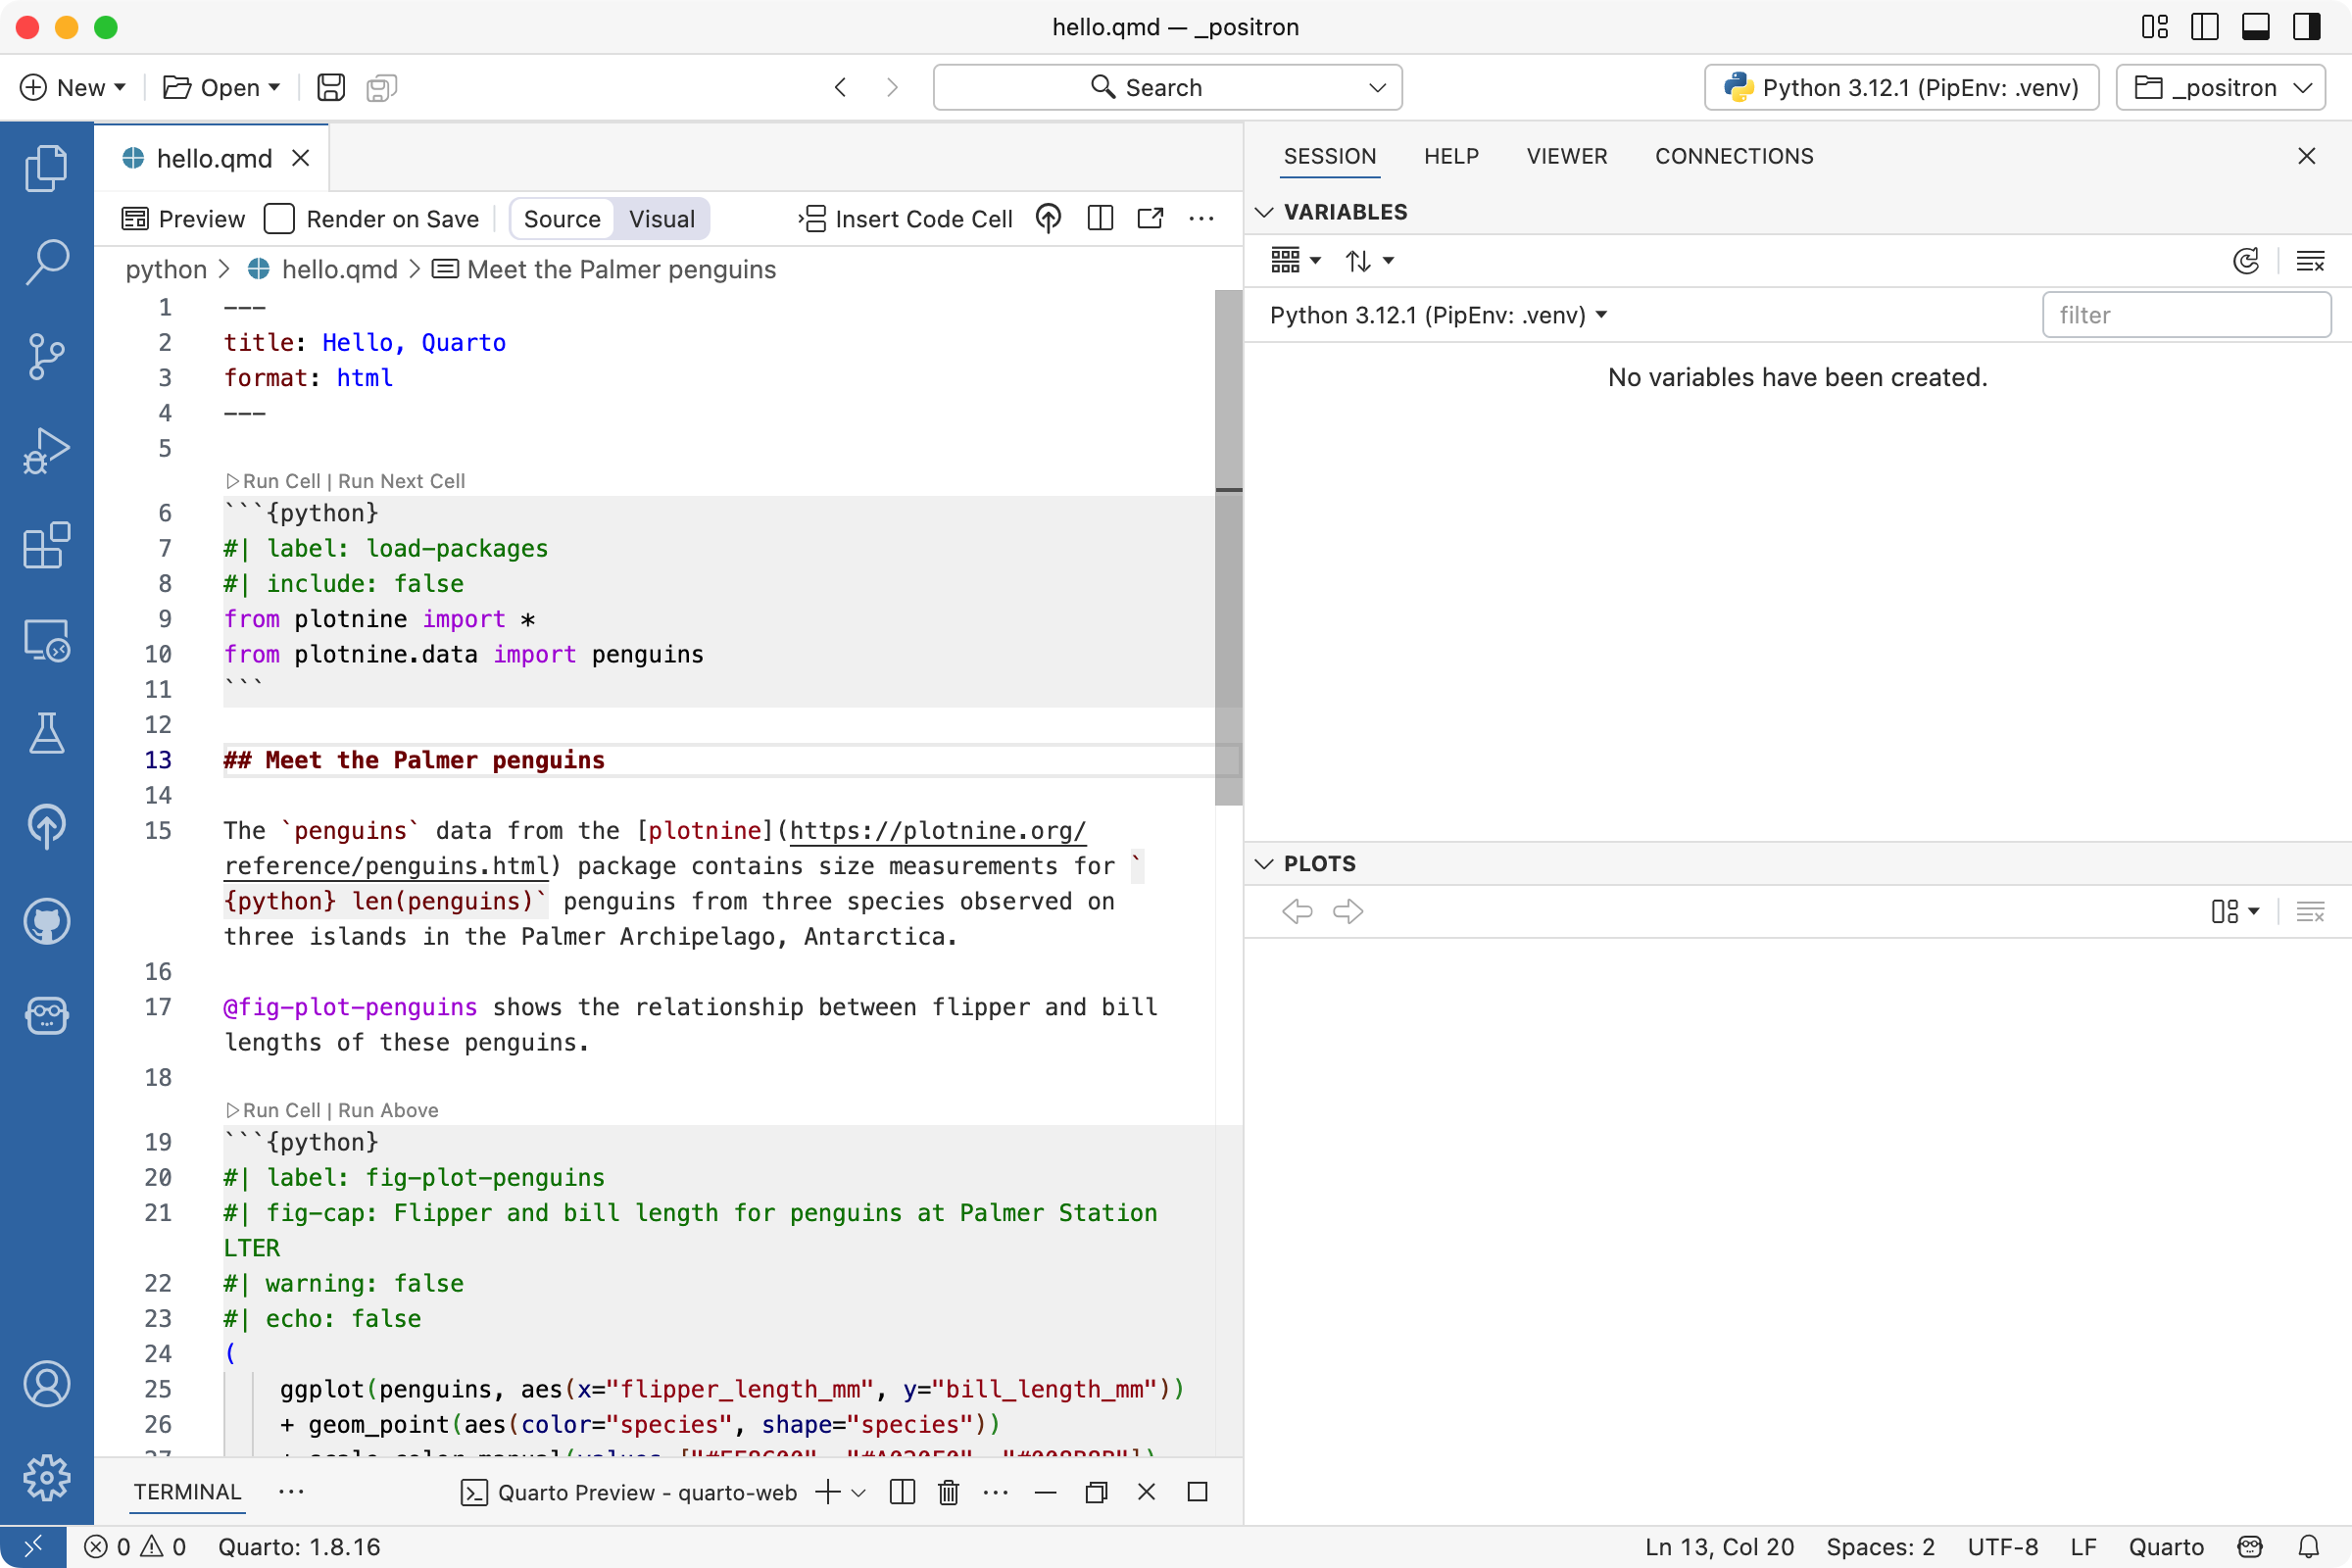Refresh the Variables pane

click(x=2246, y=261)
